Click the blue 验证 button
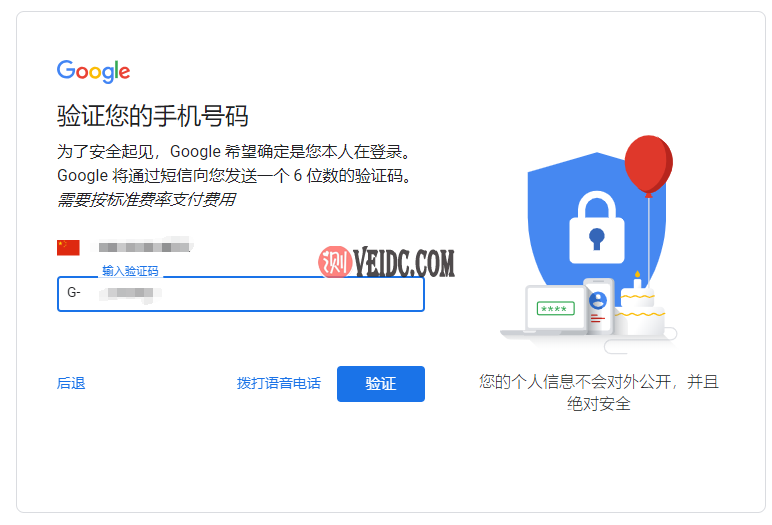 tap(381, 384)
